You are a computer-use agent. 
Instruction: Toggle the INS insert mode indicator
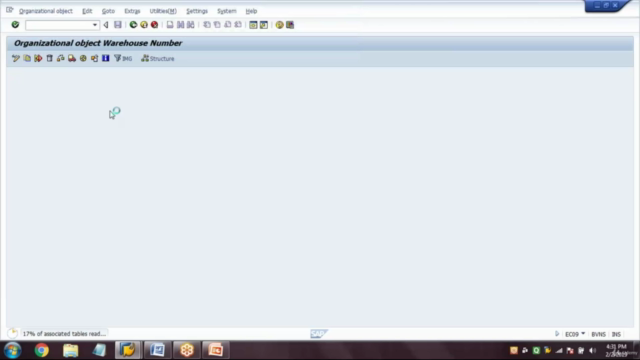pos(616,334)
